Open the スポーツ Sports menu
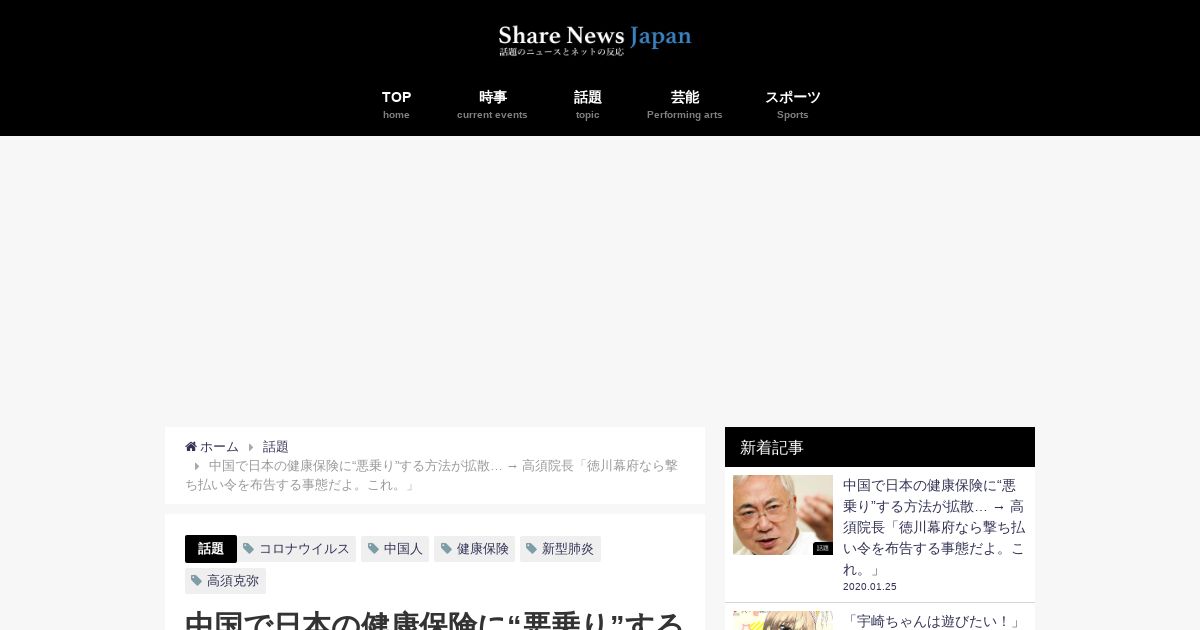This screenshot has height=630, width=1200. (793, 104)
